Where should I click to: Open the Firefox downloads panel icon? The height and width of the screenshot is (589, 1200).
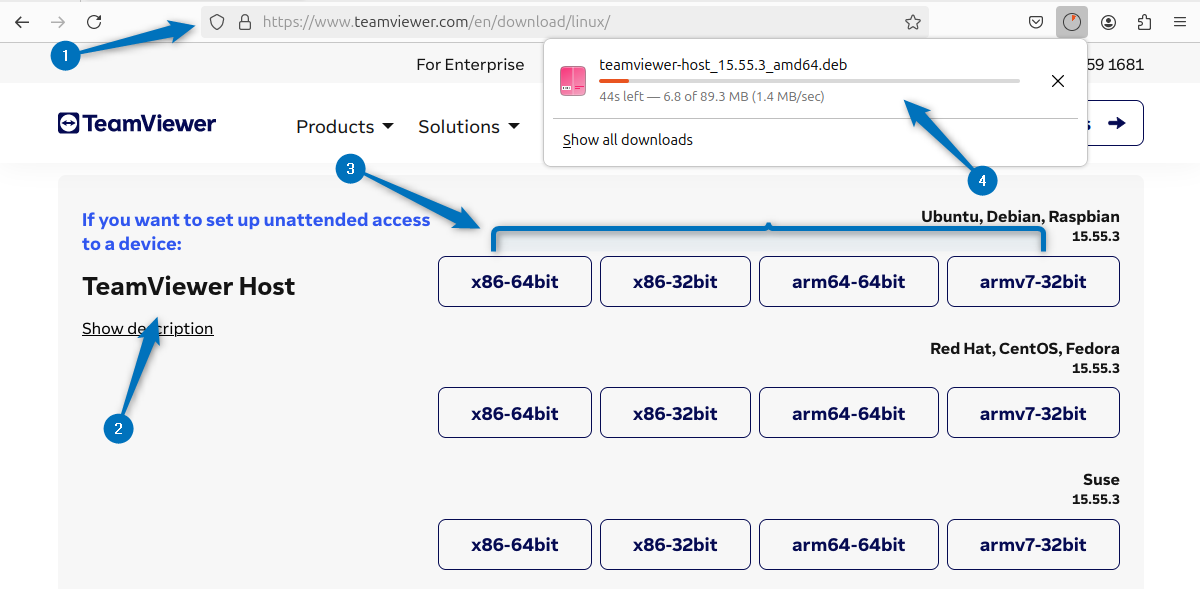pos(1071,21)
